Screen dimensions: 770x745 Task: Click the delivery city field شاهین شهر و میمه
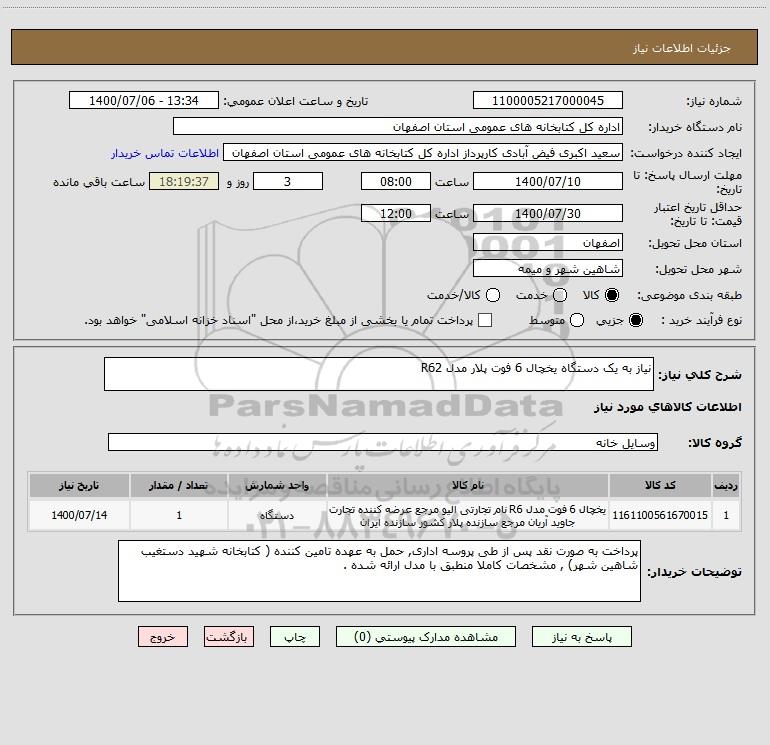[548, 269]
